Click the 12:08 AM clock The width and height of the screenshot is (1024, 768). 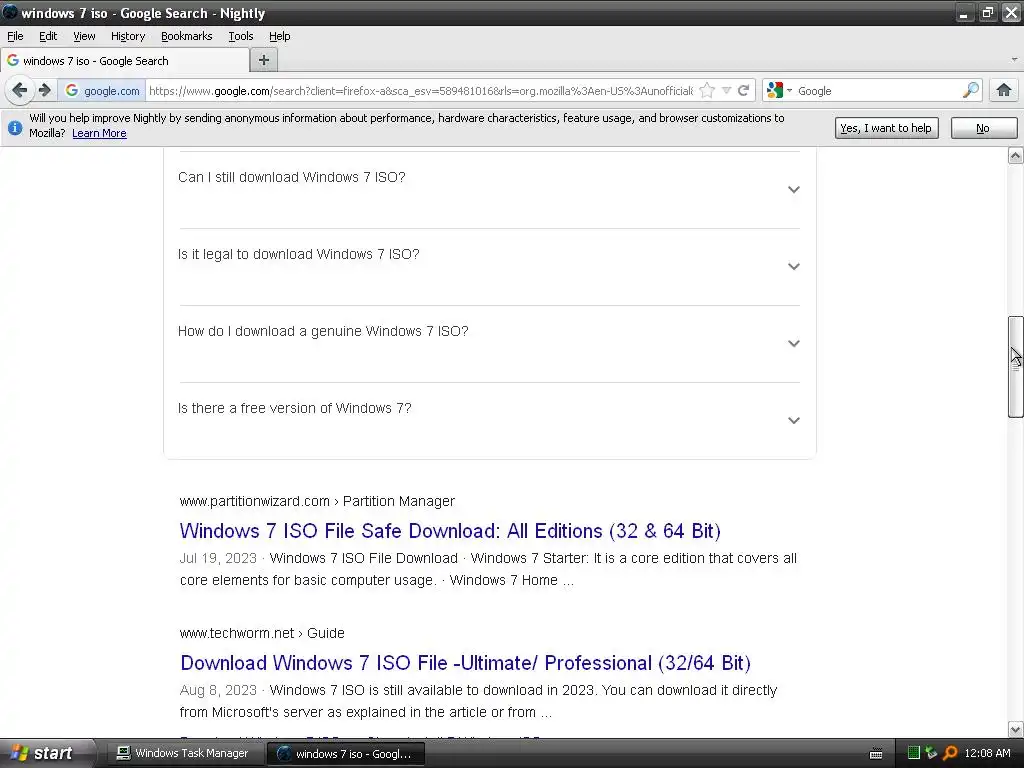[987, 753]
